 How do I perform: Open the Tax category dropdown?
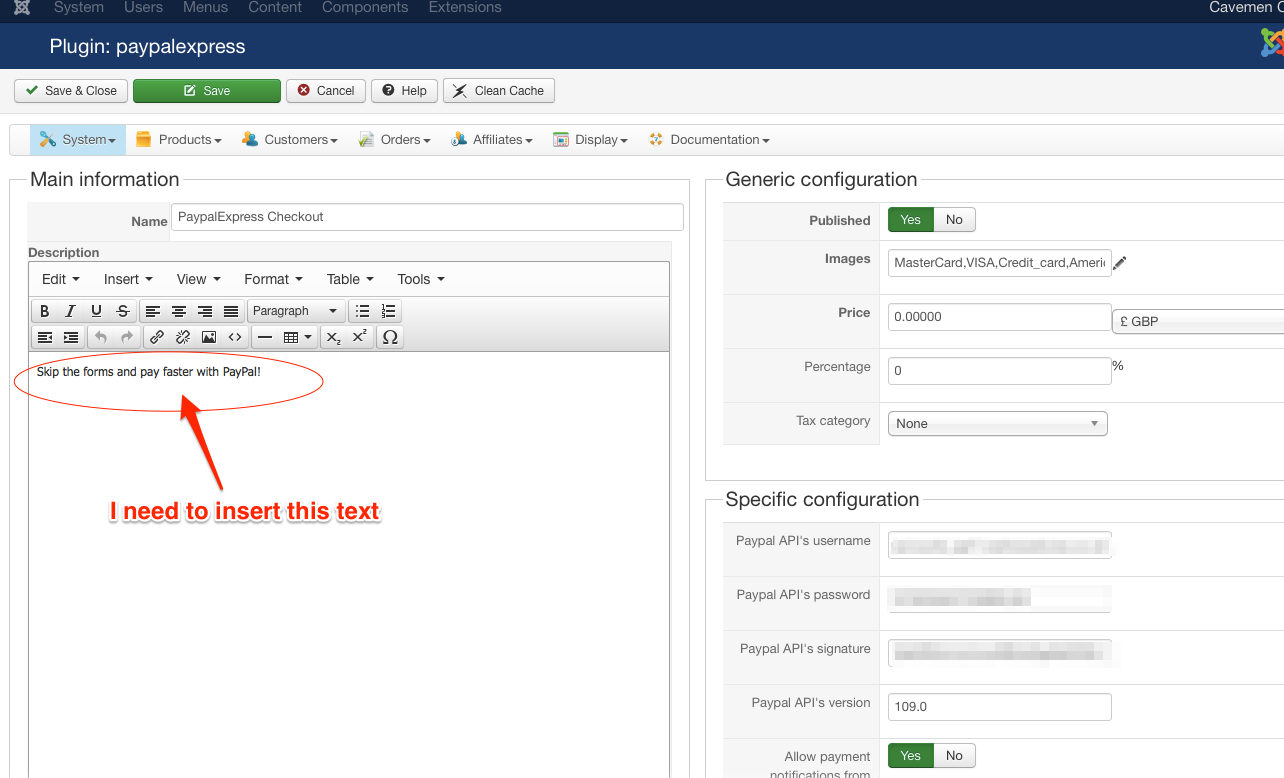click(x=998, y=424)
